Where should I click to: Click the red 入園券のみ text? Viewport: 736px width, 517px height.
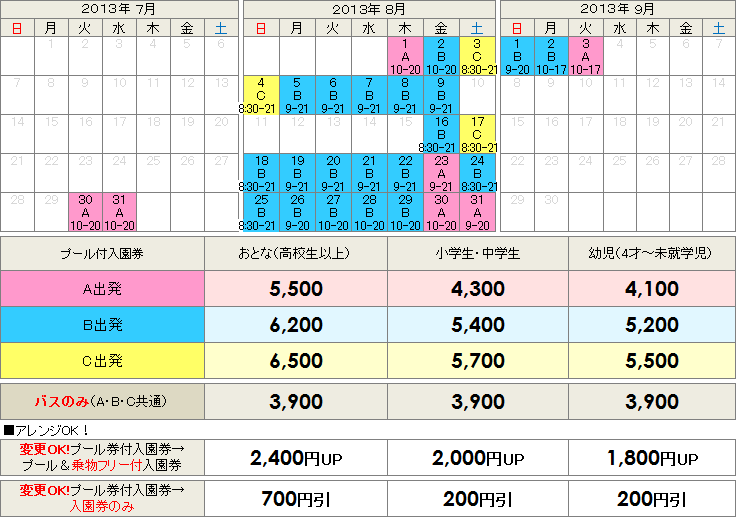(x=101, y=506)
